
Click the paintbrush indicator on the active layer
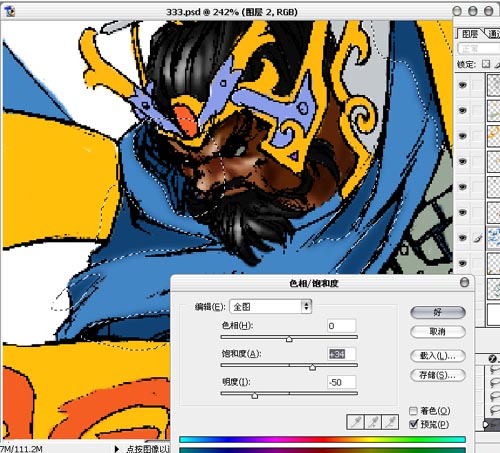(x=477, y=238)
